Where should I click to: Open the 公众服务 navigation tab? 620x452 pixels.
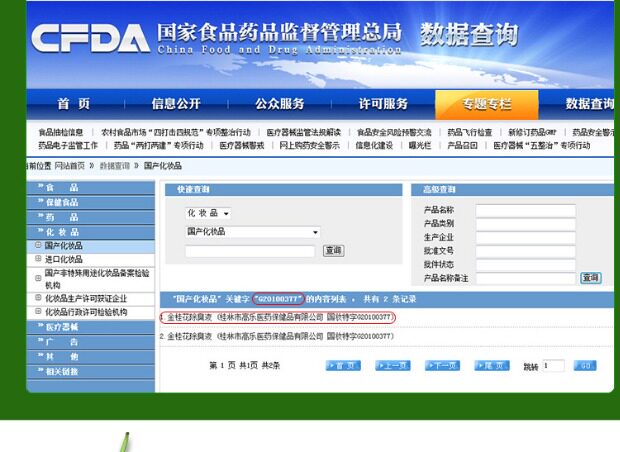pyautogui.click(x=280, y=104)
